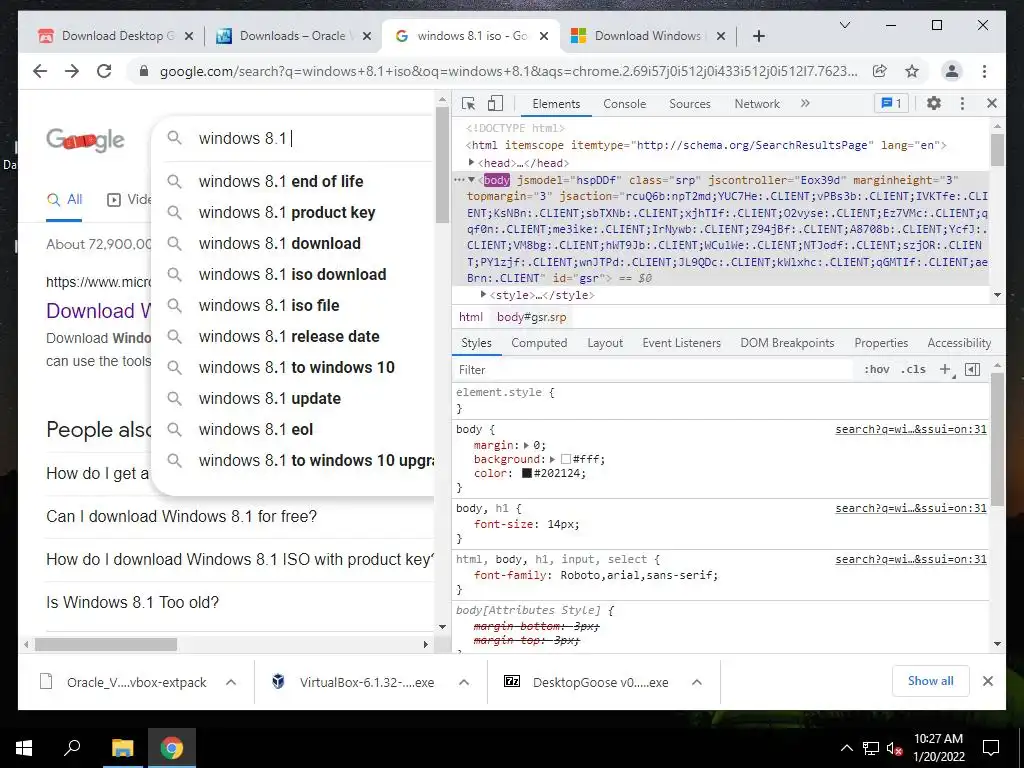Collapse the body element in DOM tree
1024x768 pixels.
tap(472, 180)
